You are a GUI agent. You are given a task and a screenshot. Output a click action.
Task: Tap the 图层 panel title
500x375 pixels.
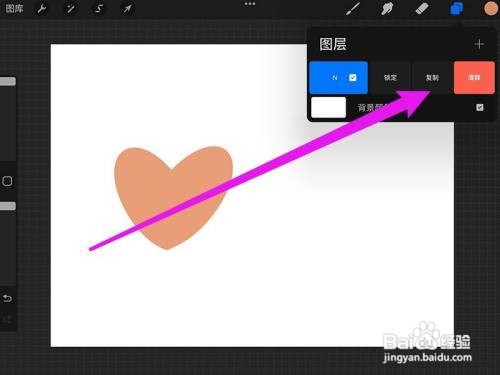(x=333, y=44)
